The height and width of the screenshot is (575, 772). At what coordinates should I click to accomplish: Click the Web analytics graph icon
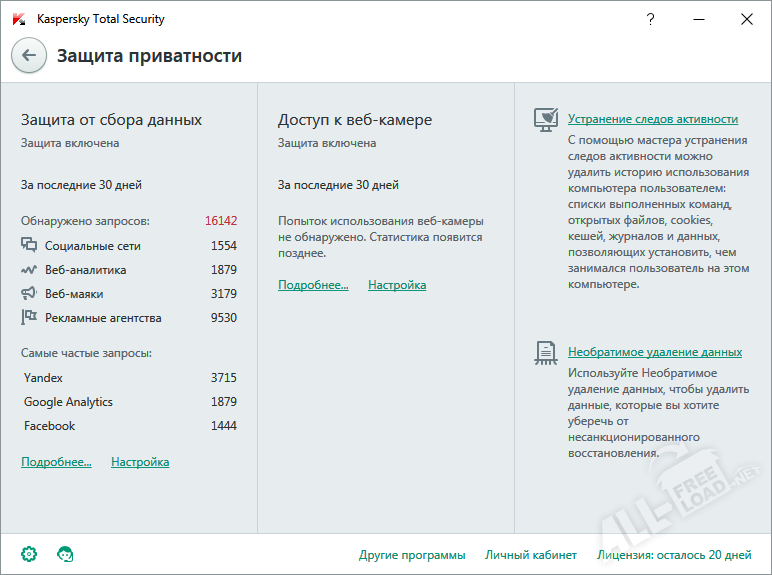29,270
